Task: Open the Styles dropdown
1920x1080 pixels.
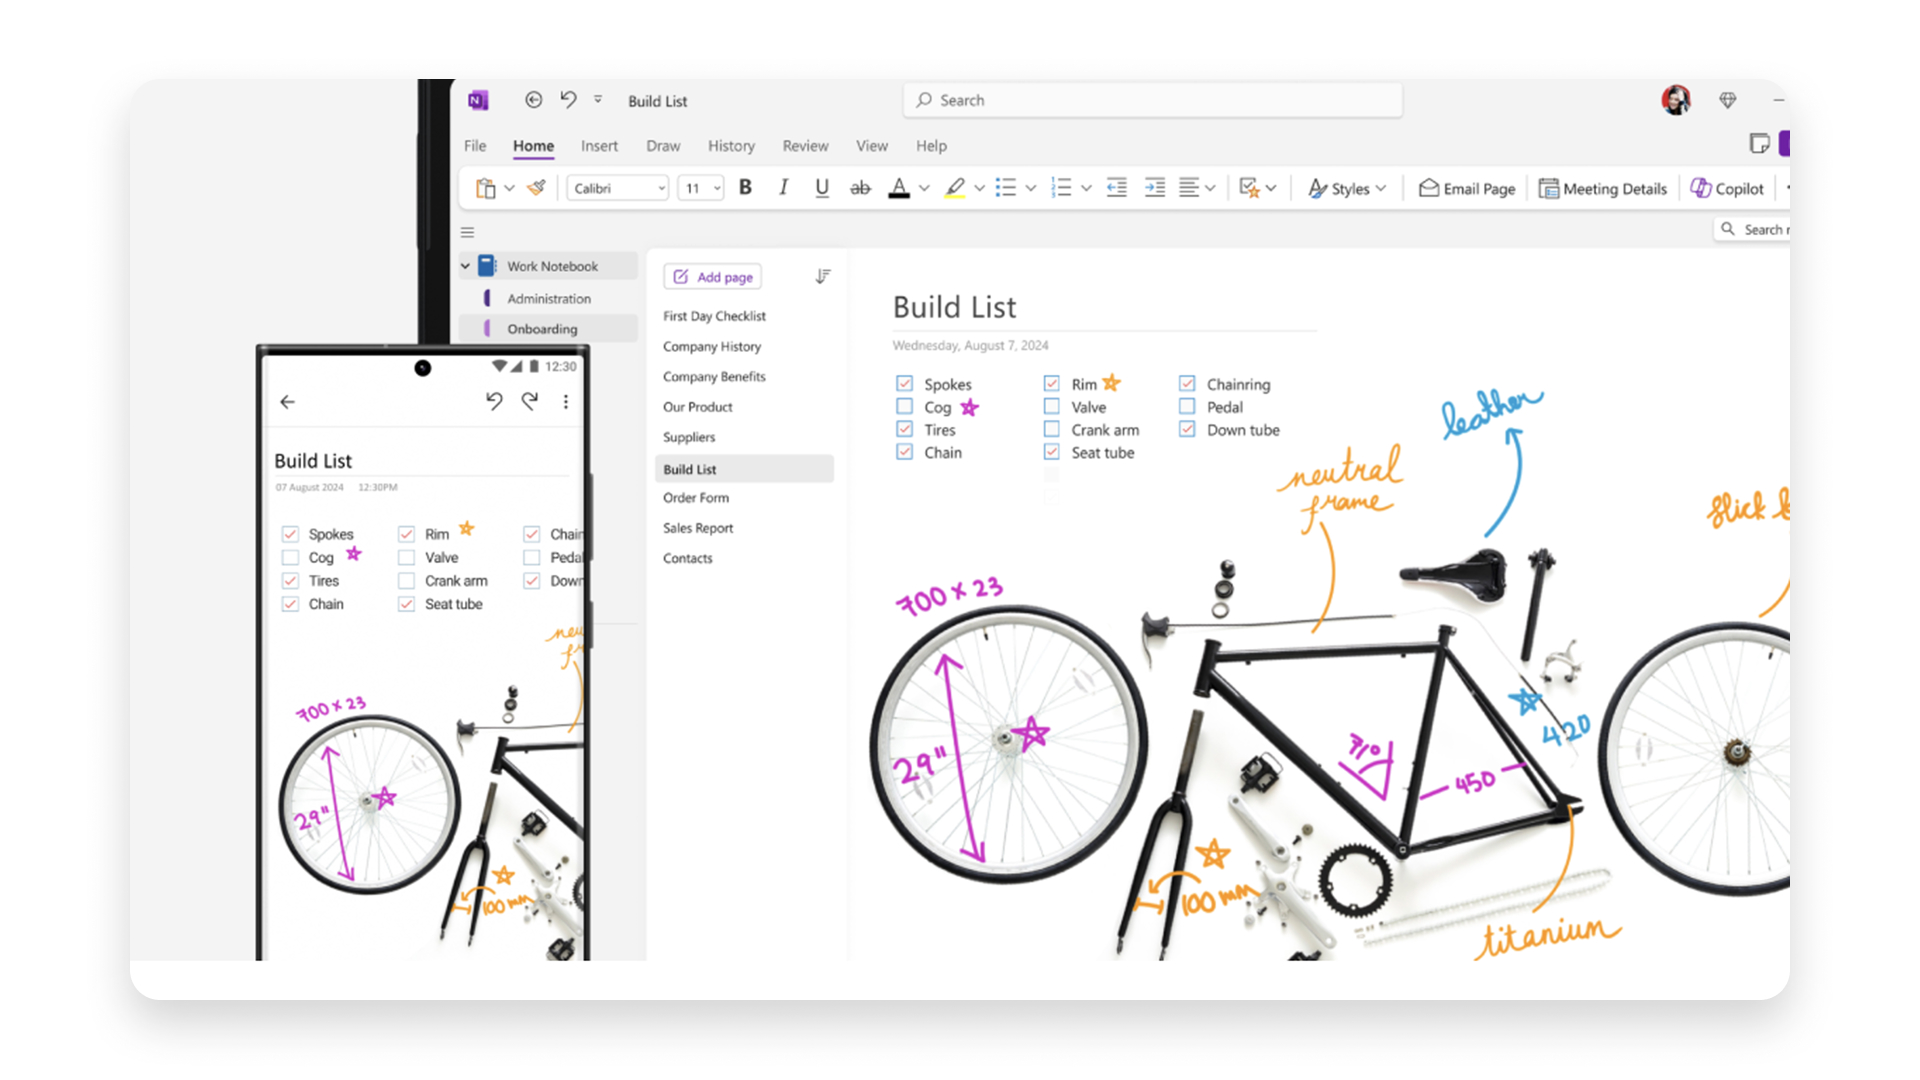Action: pos(1348,188)
